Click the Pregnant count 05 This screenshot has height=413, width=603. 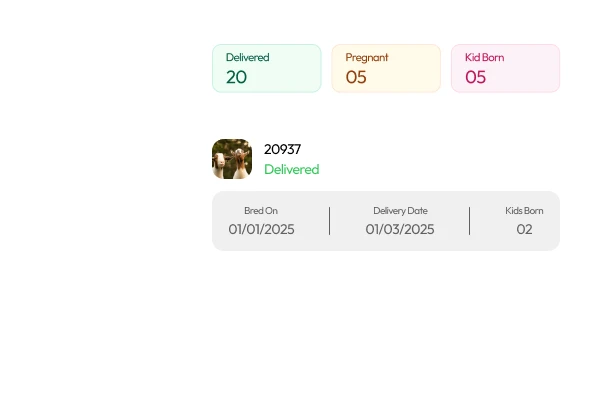(x=356, y=77)
